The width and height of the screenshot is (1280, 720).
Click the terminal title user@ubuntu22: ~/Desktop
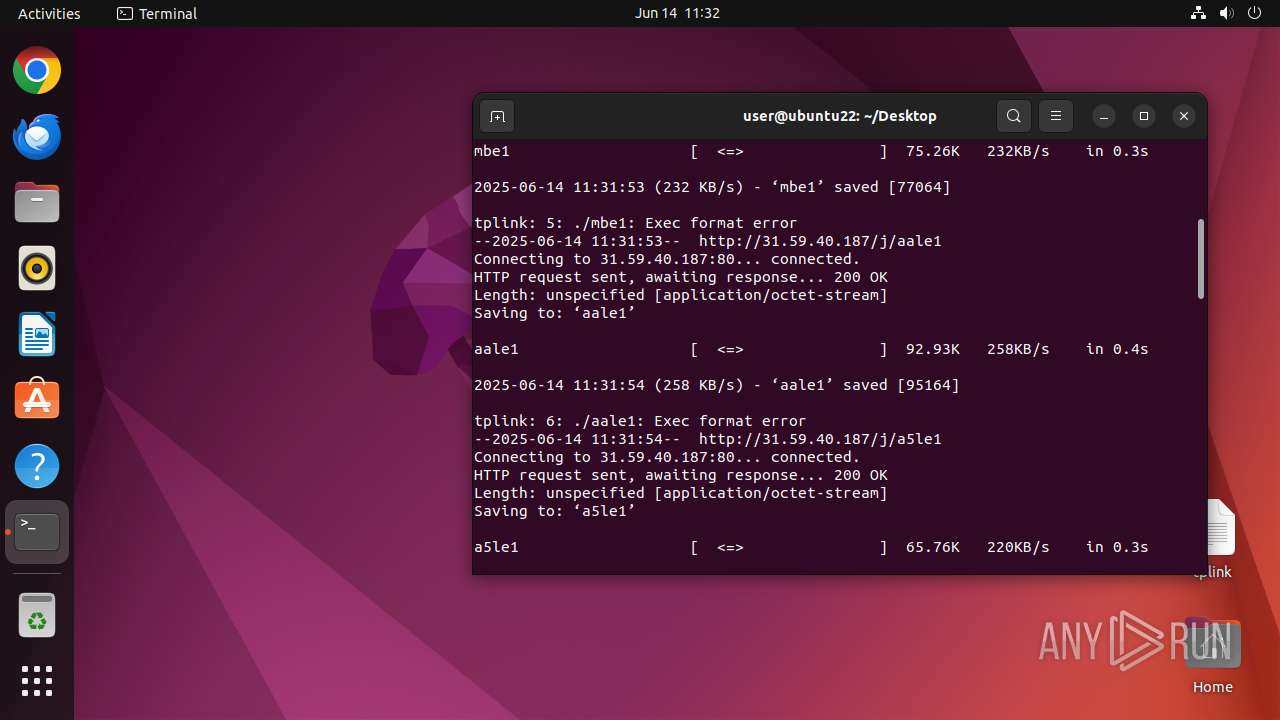(x=840, y=116)
